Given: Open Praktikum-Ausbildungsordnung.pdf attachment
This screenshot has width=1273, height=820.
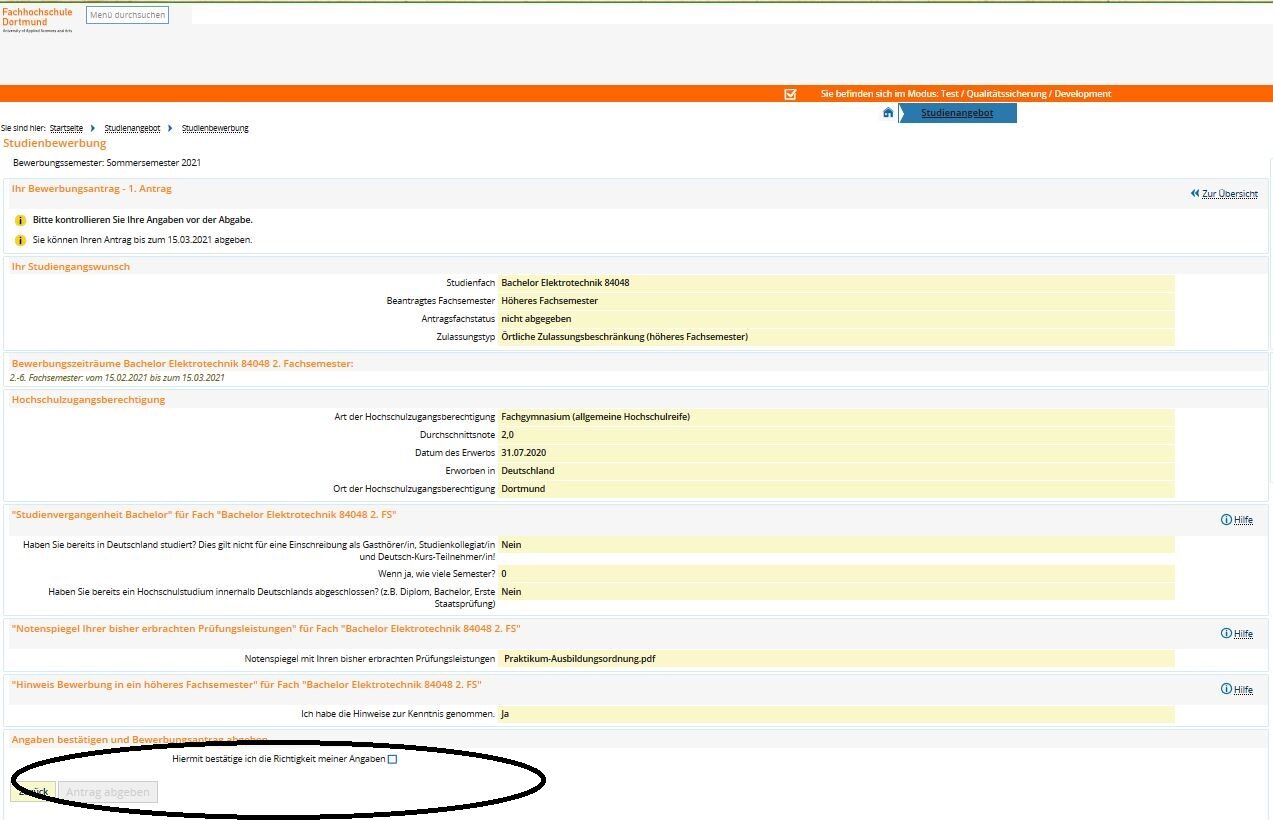Looking at the screenshot, I should [x=579, y=659].
